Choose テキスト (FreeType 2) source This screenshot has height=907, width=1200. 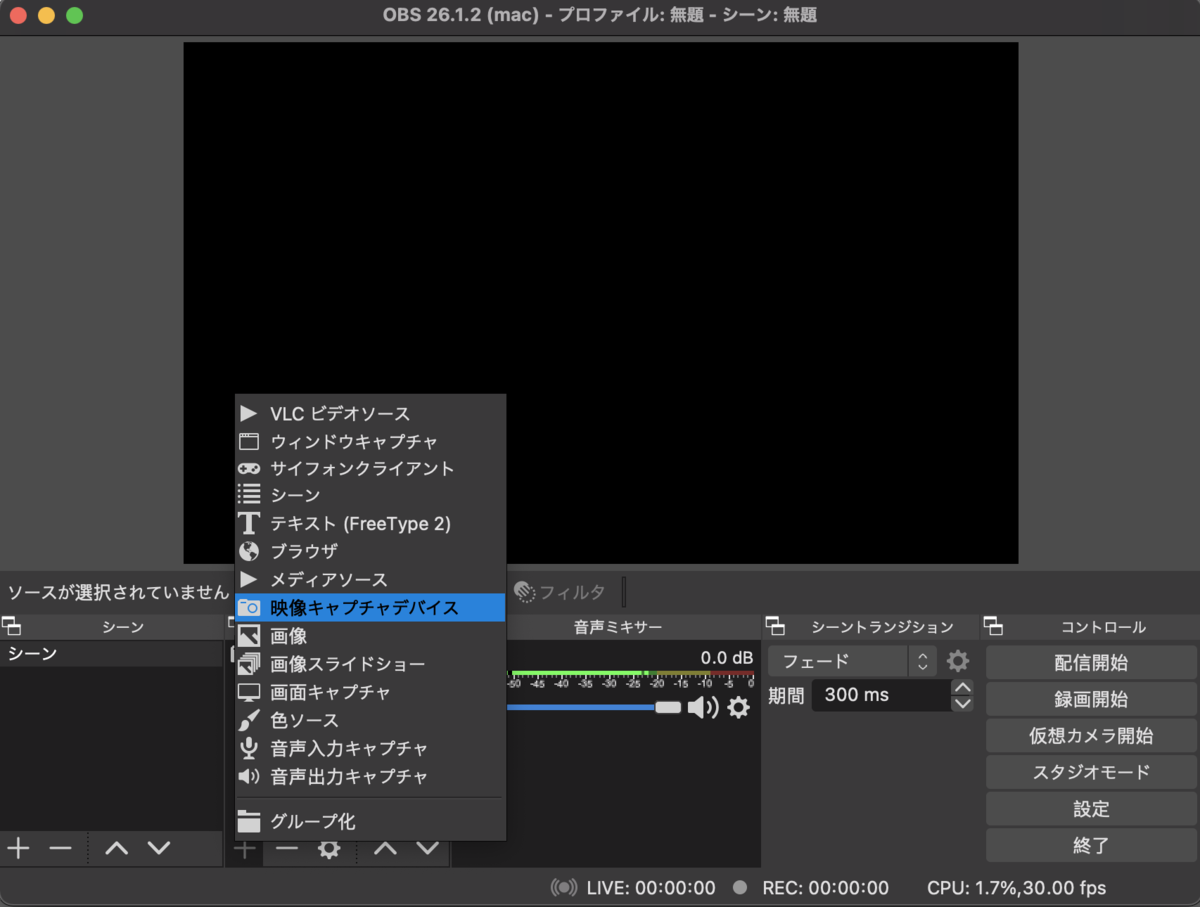click(x=370, y=524)
